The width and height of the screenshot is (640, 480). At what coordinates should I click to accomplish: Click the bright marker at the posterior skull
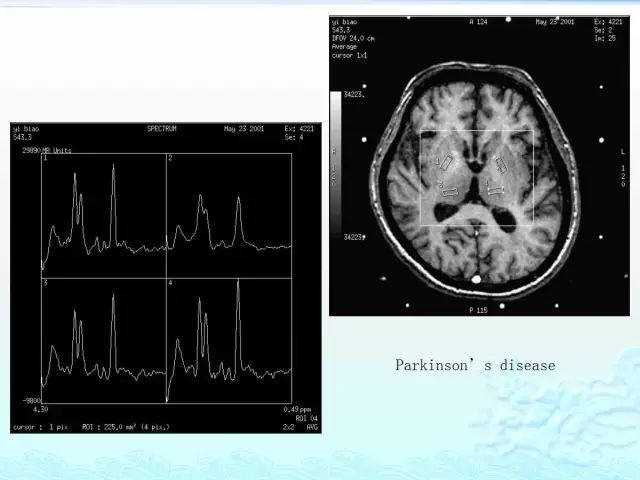click(x=476, y=279)
